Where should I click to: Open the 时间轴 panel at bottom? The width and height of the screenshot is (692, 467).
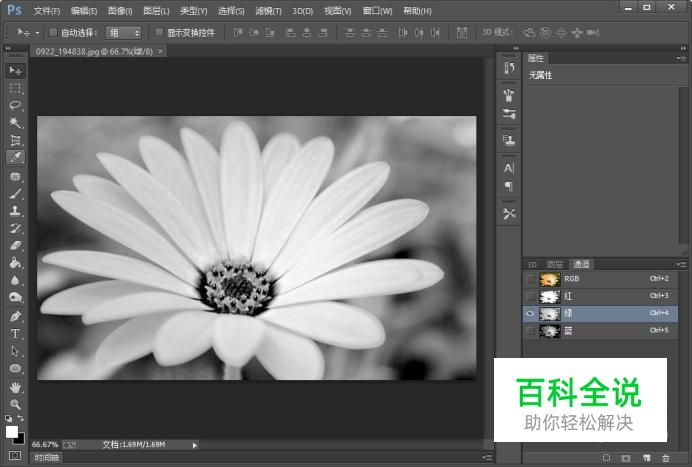(x=46, y=457)
